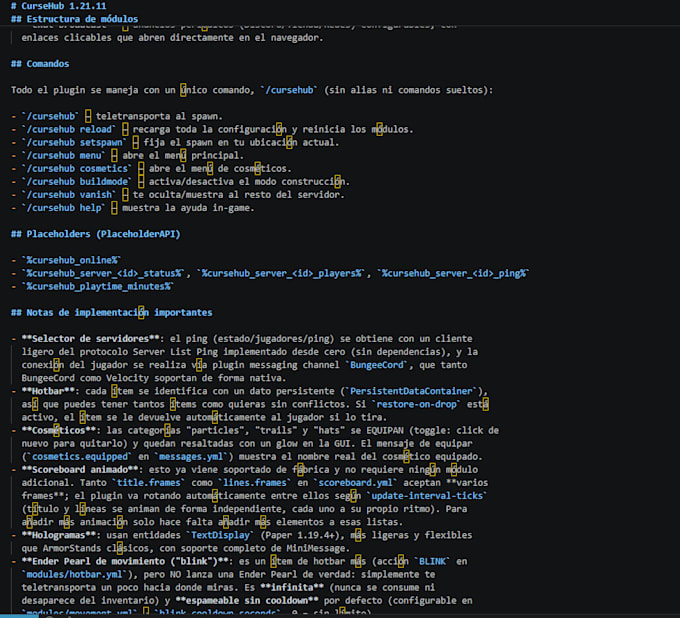Click bold text 'Scoreboard animado'

click(80, 470)
